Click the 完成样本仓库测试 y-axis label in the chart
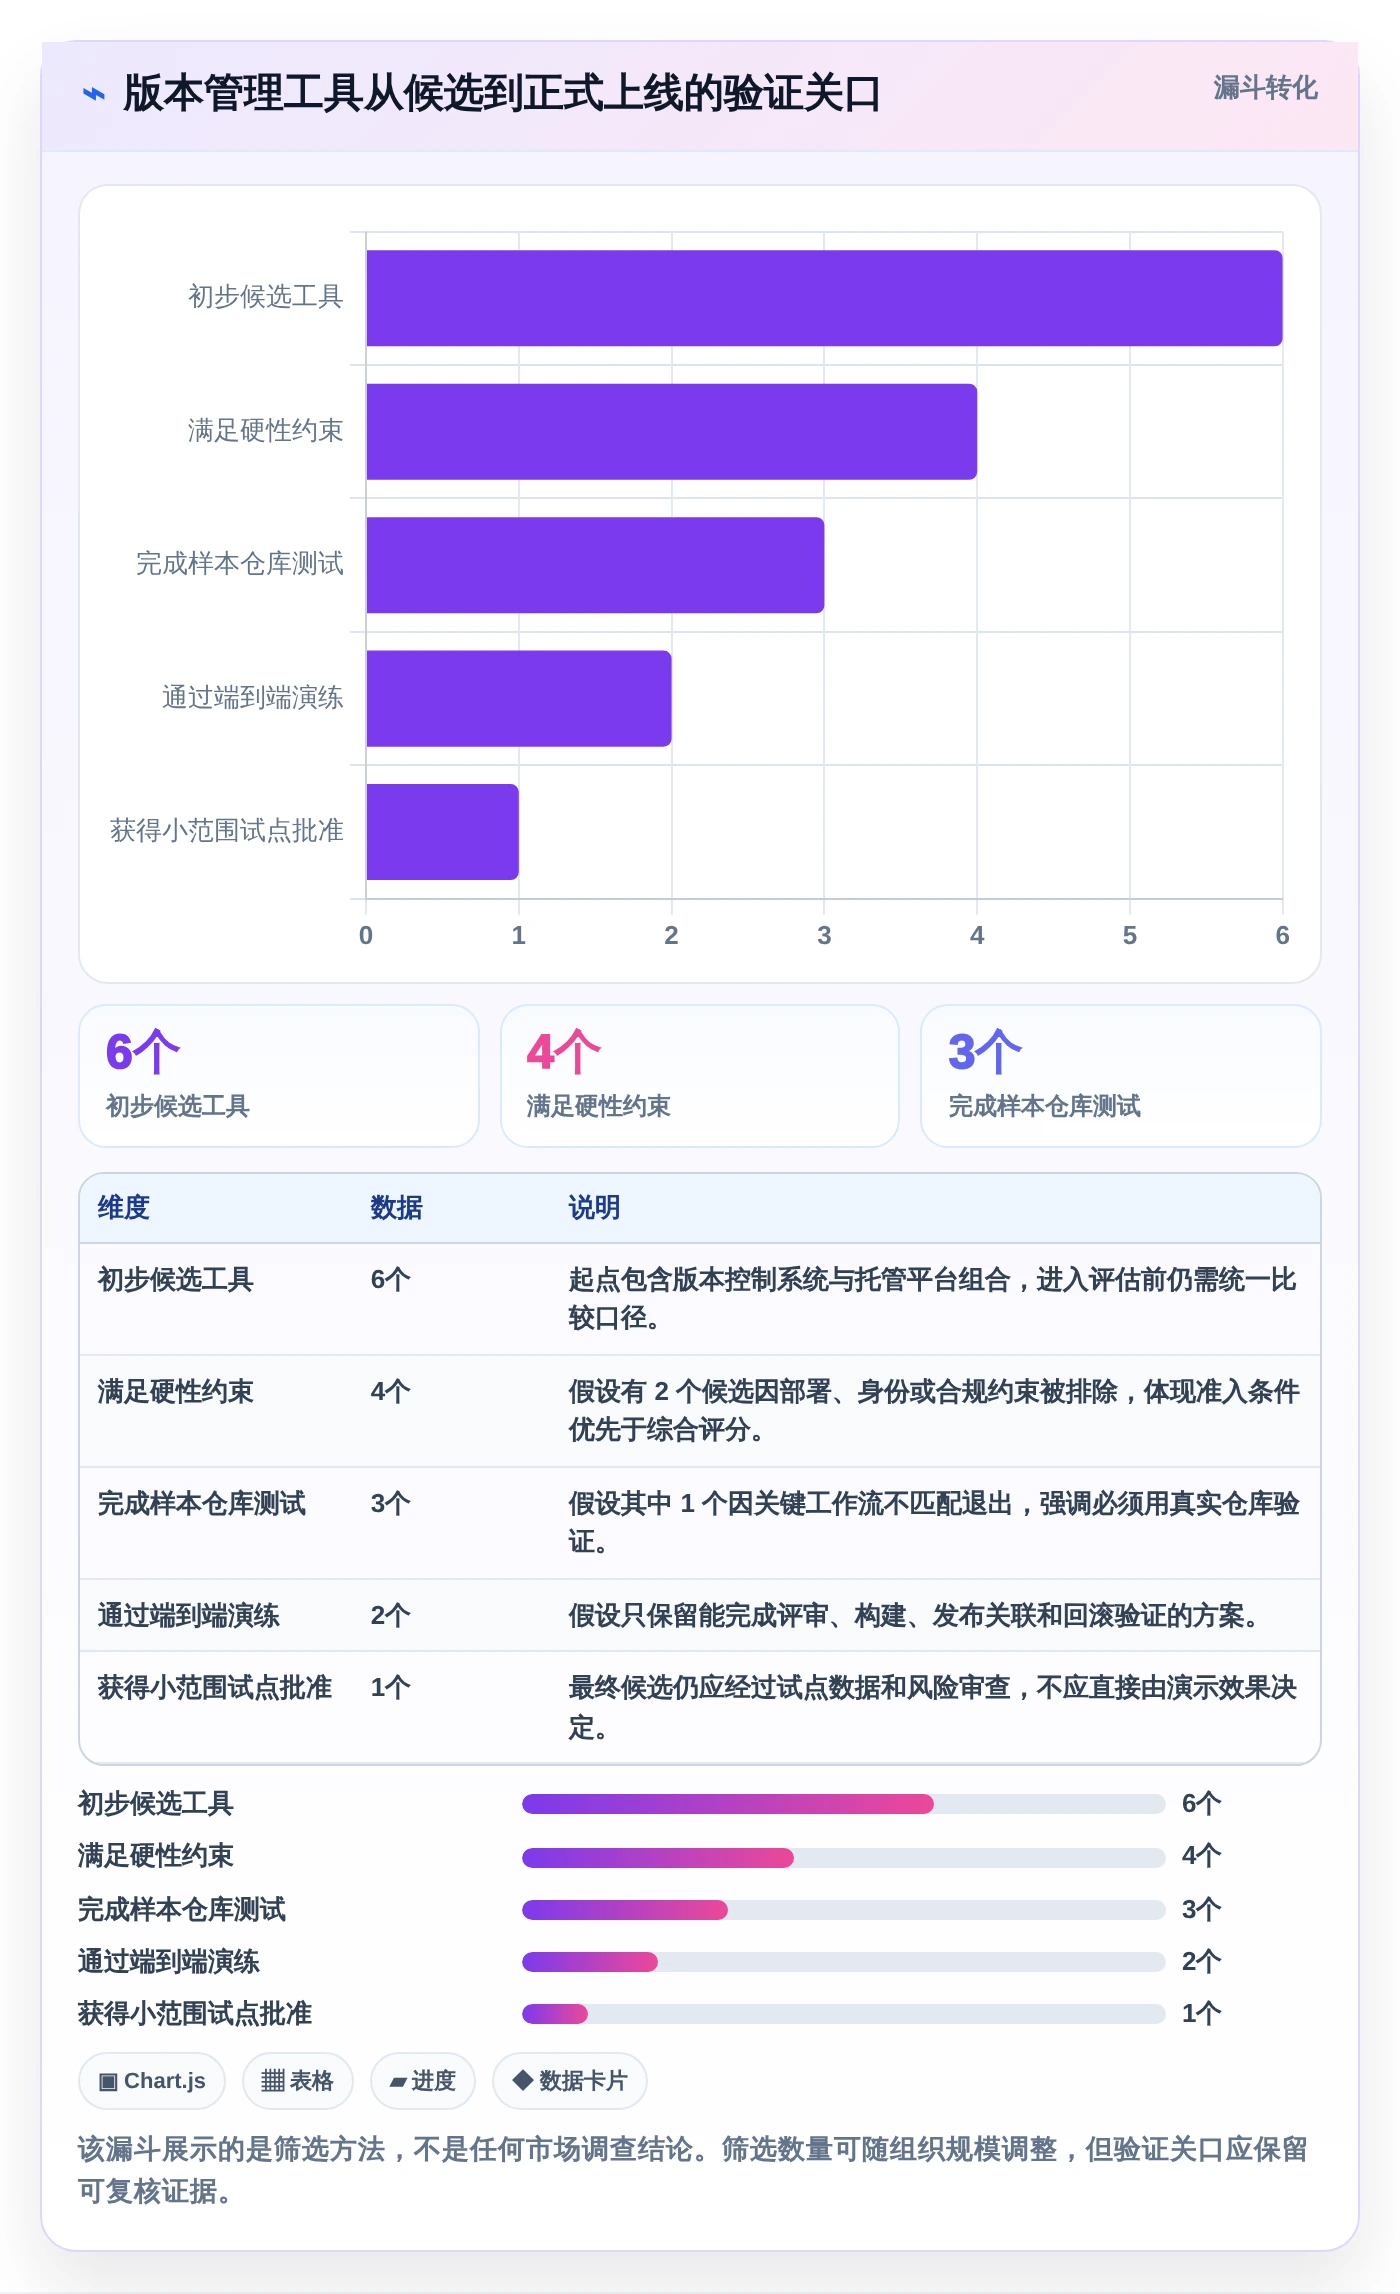1400x2294 pixels. coord(240,564)
